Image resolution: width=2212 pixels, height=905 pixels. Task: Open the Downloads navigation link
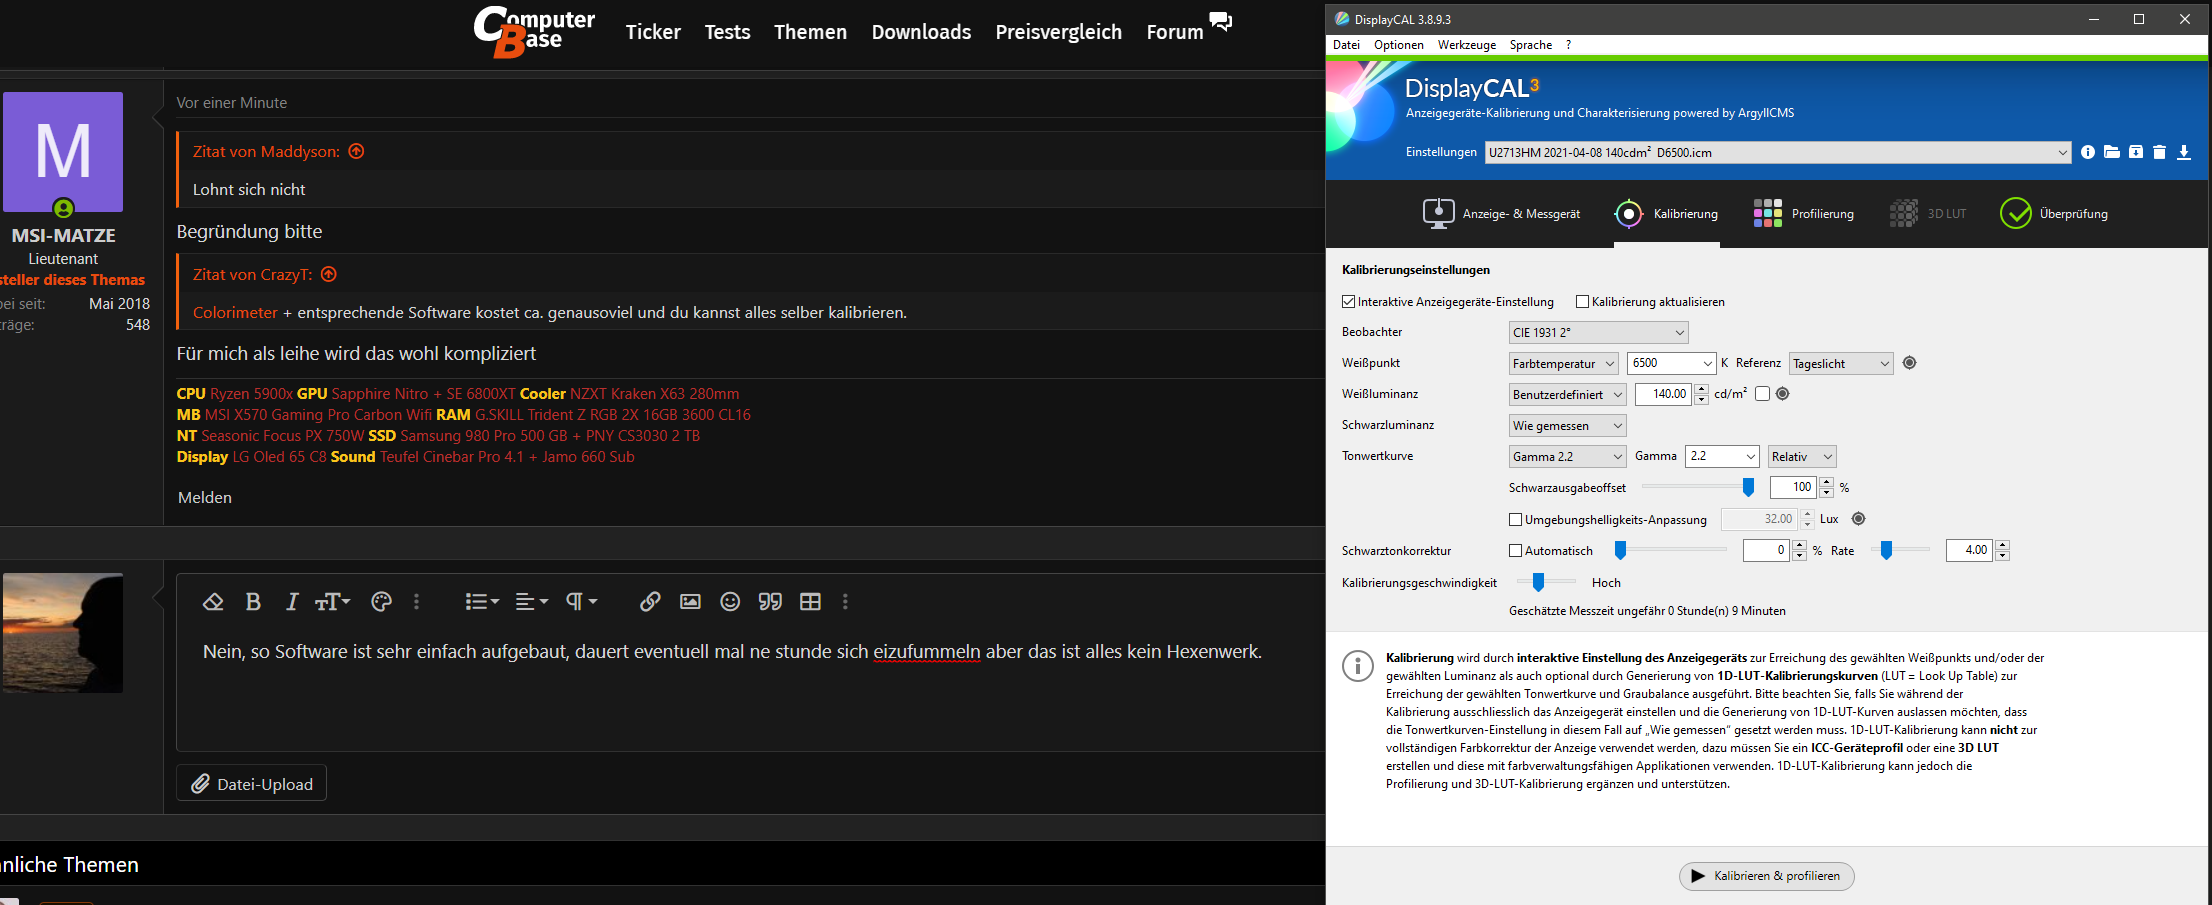point(921,32)
